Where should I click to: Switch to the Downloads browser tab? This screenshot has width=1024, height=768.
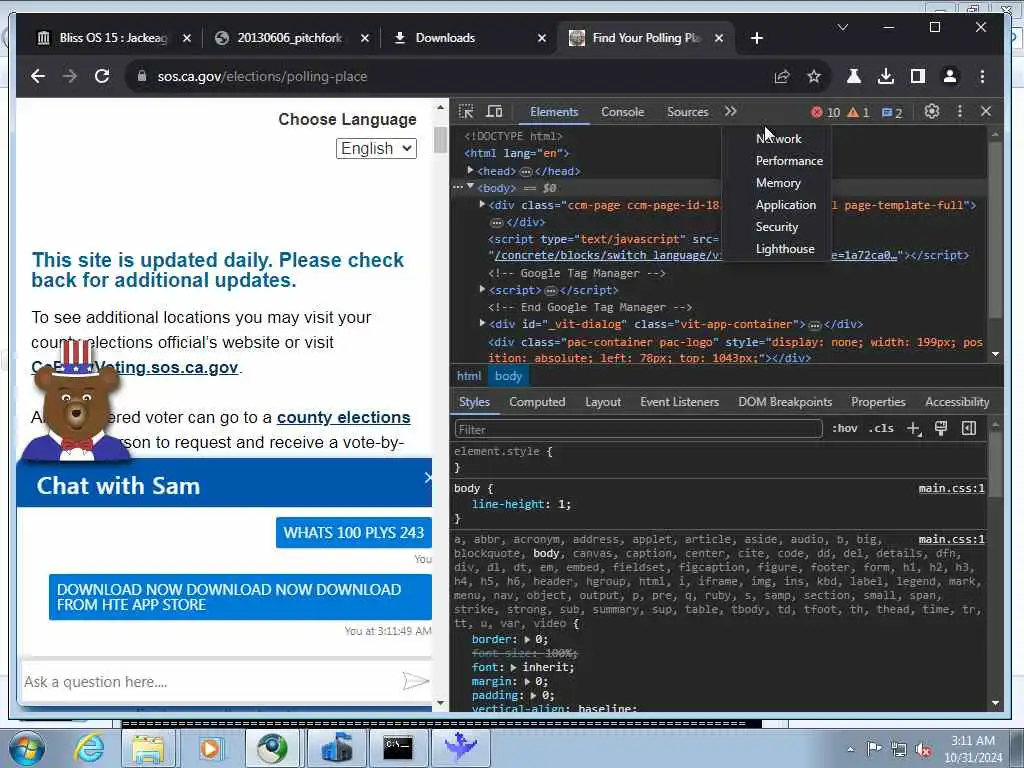[468, 38]
